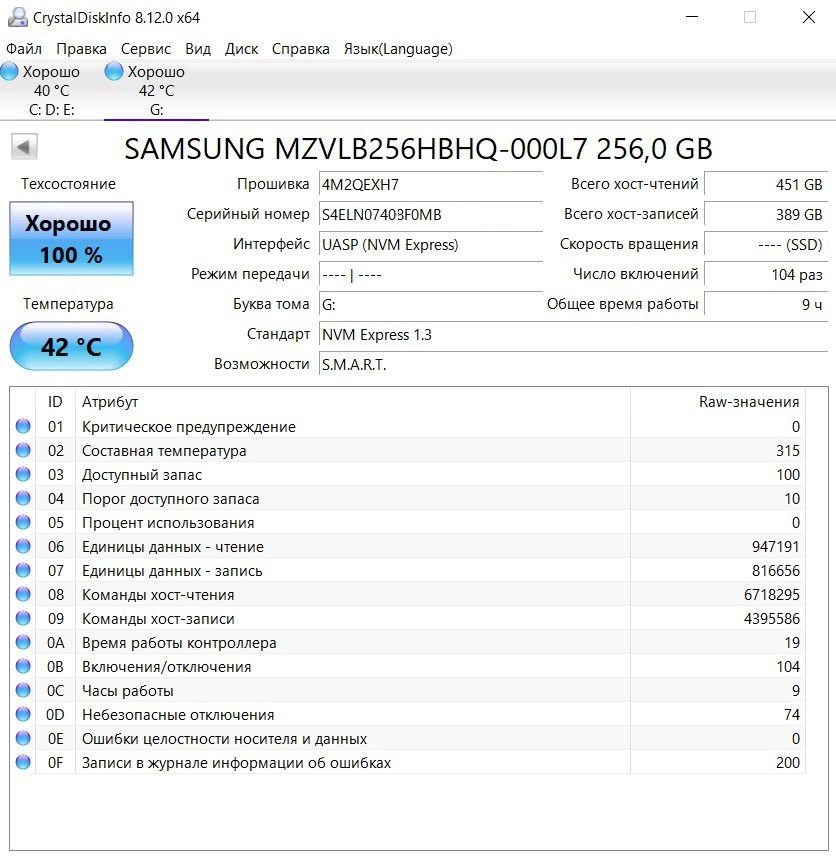Select the Единицы данных - чтение row
Viewport: 836px width, 860px height.
point(408,546)
